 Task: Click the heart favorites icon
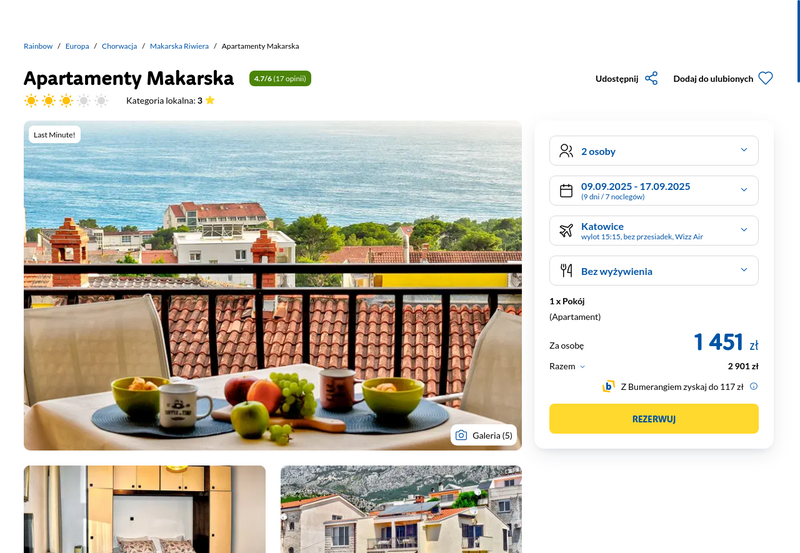(765, 79)
